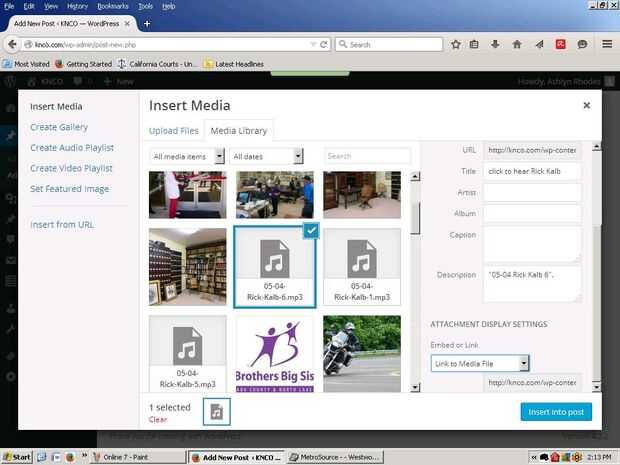The height and width of the screenshot is (465, 620).
Task: Click the browser Search box
Action: [x=389, y=44]
